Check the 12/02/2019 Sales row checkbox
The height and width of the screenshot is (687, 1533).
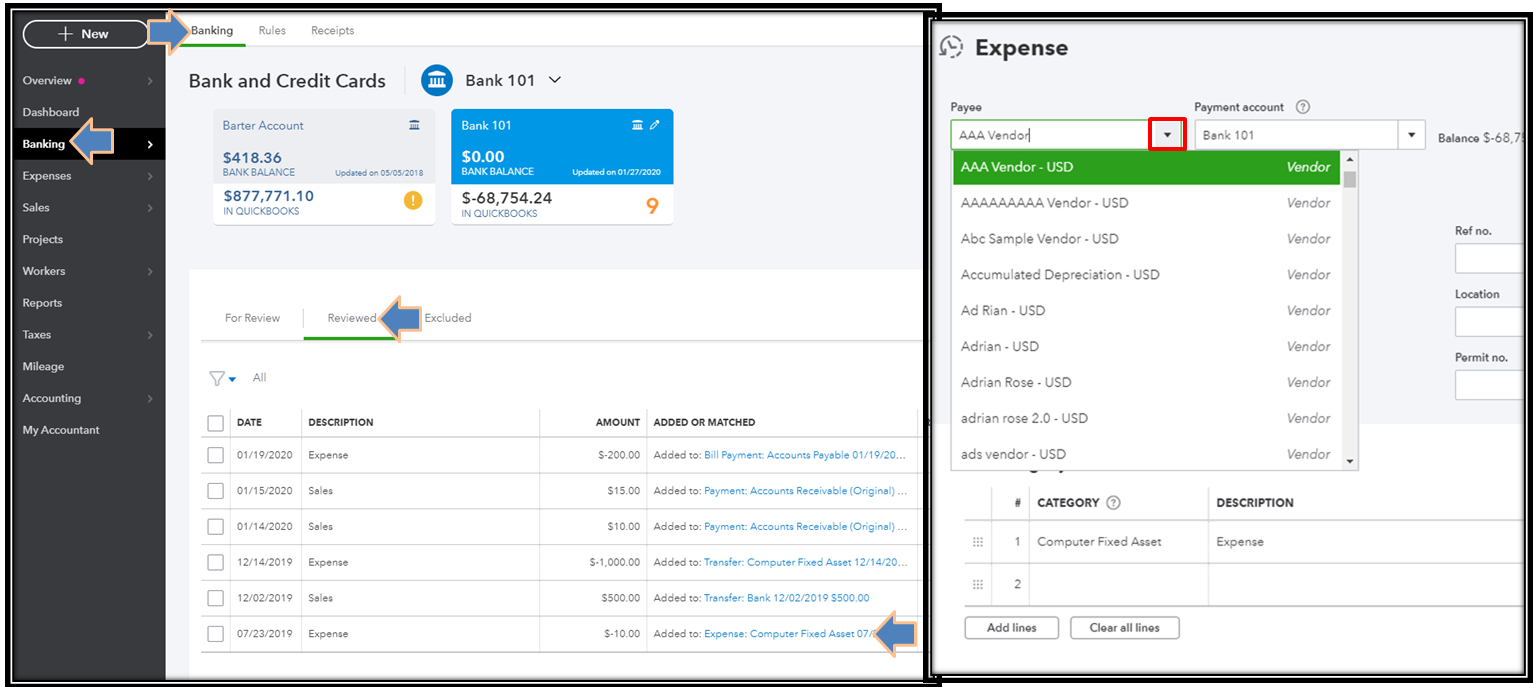(216, 598)
